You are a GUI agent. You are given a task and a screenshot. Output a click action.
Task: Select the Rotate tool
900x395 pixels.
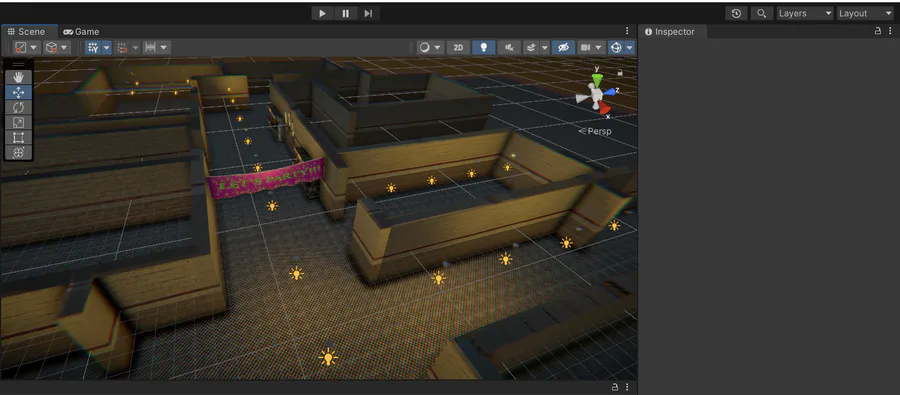(x=18, y=107)
